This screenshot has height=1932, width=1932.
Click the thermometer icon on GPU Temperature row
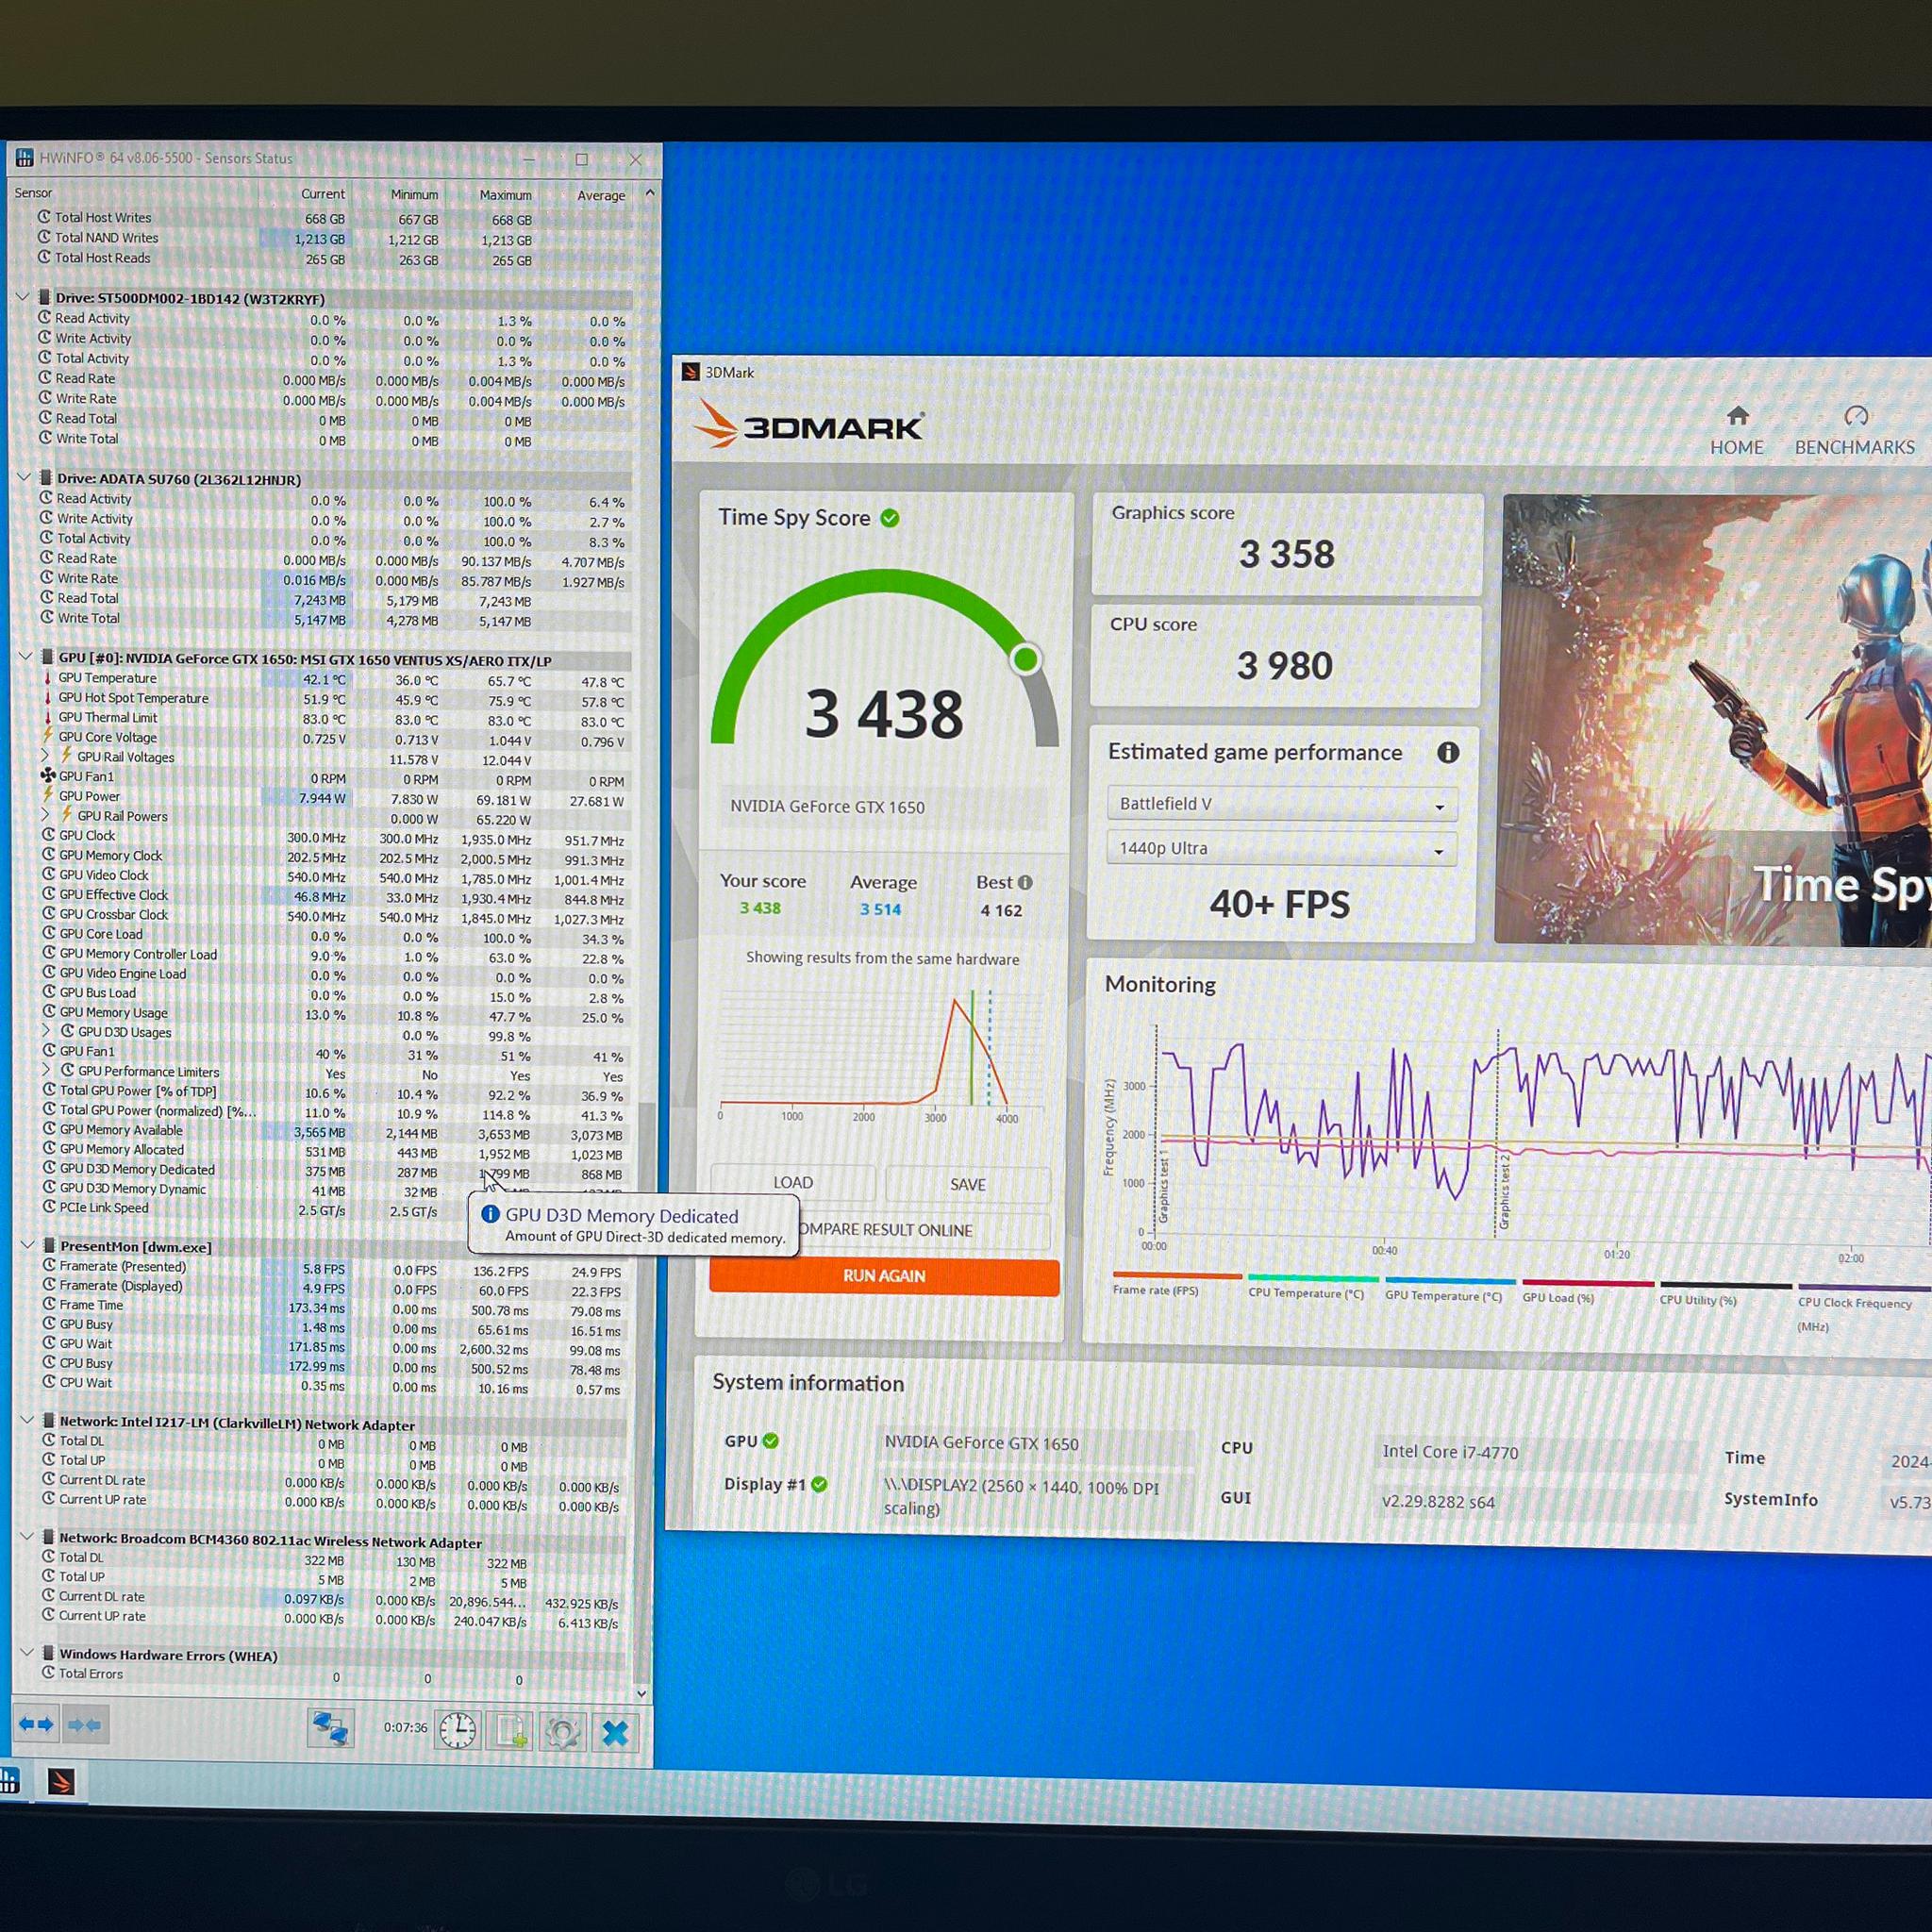click(x=47, y=678)
